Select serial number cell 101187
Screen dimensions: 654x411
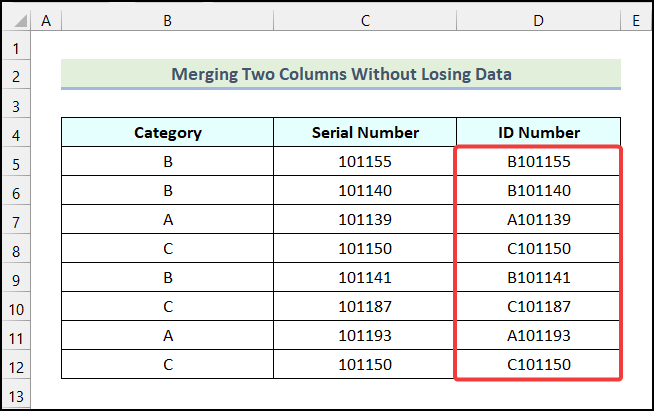pyautogui.click(x=365, y=307)
